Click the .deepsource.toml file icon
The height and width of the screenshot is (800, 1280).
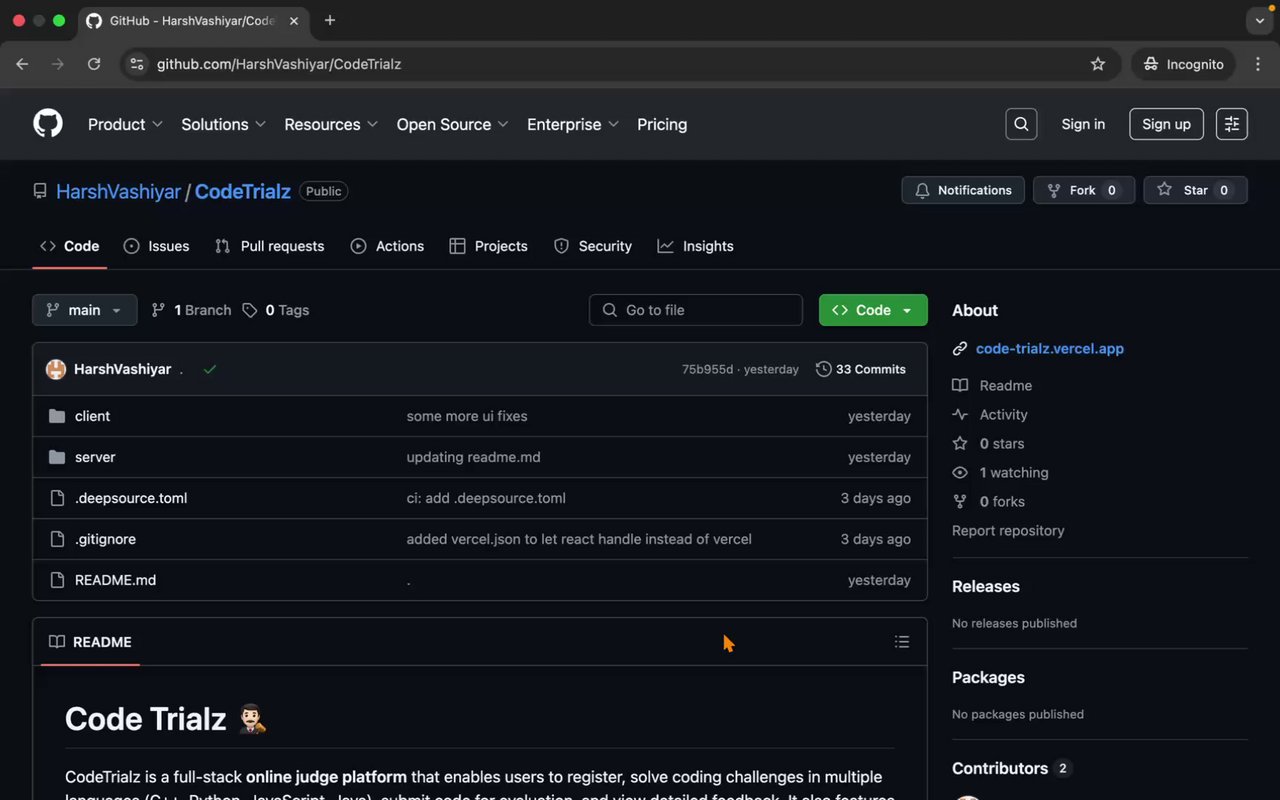56,498
